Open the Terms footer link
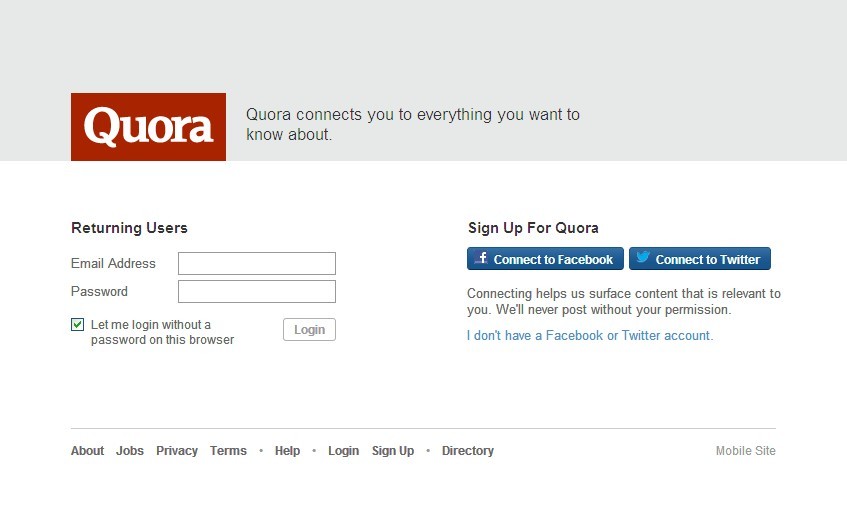847x510 pixels. click(x=228, y=451)
